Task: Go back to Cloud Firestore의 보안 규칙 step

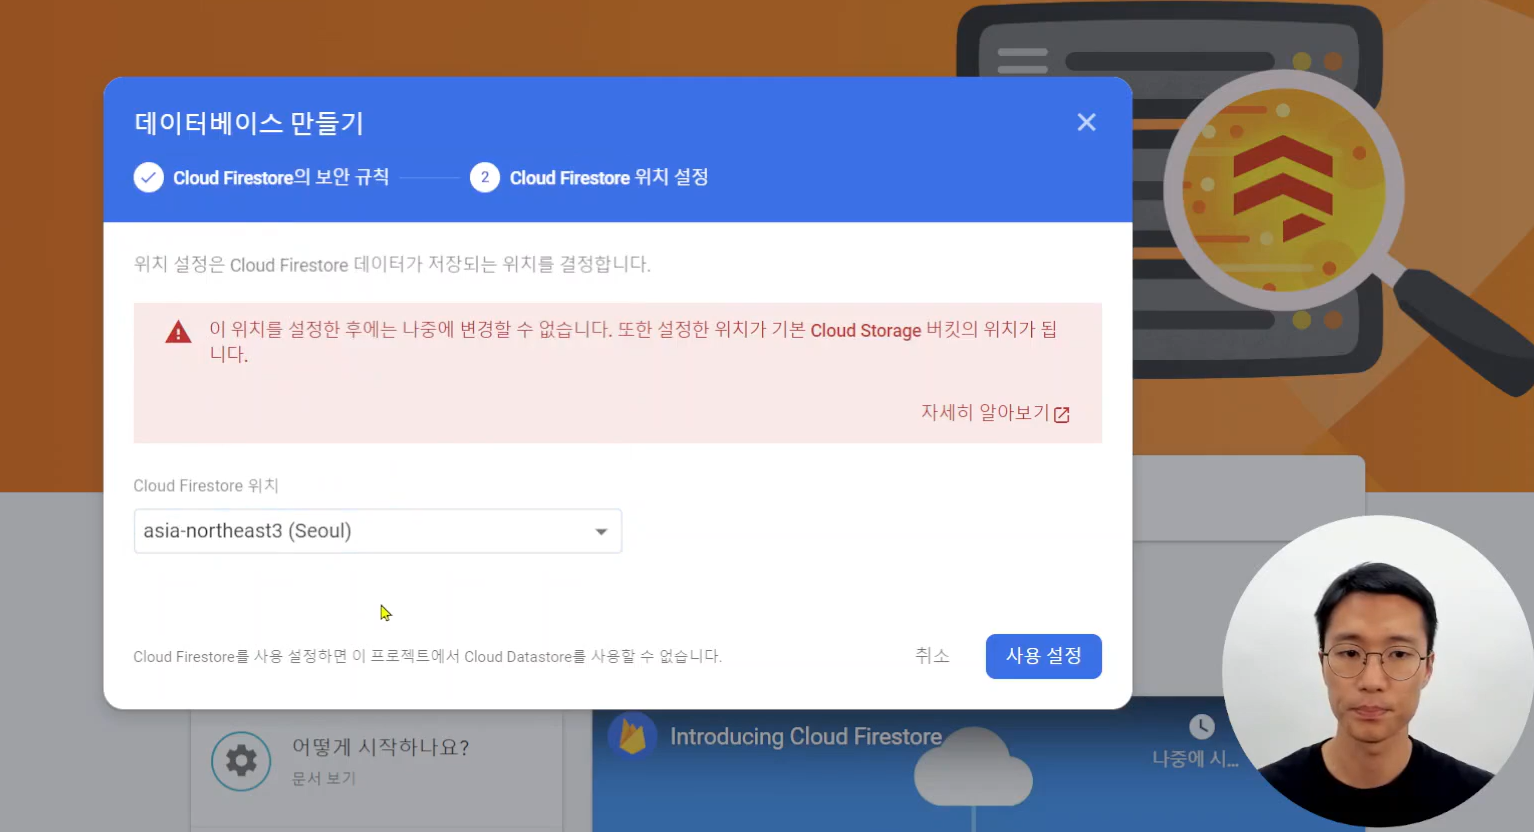Action: coord(281,178)
